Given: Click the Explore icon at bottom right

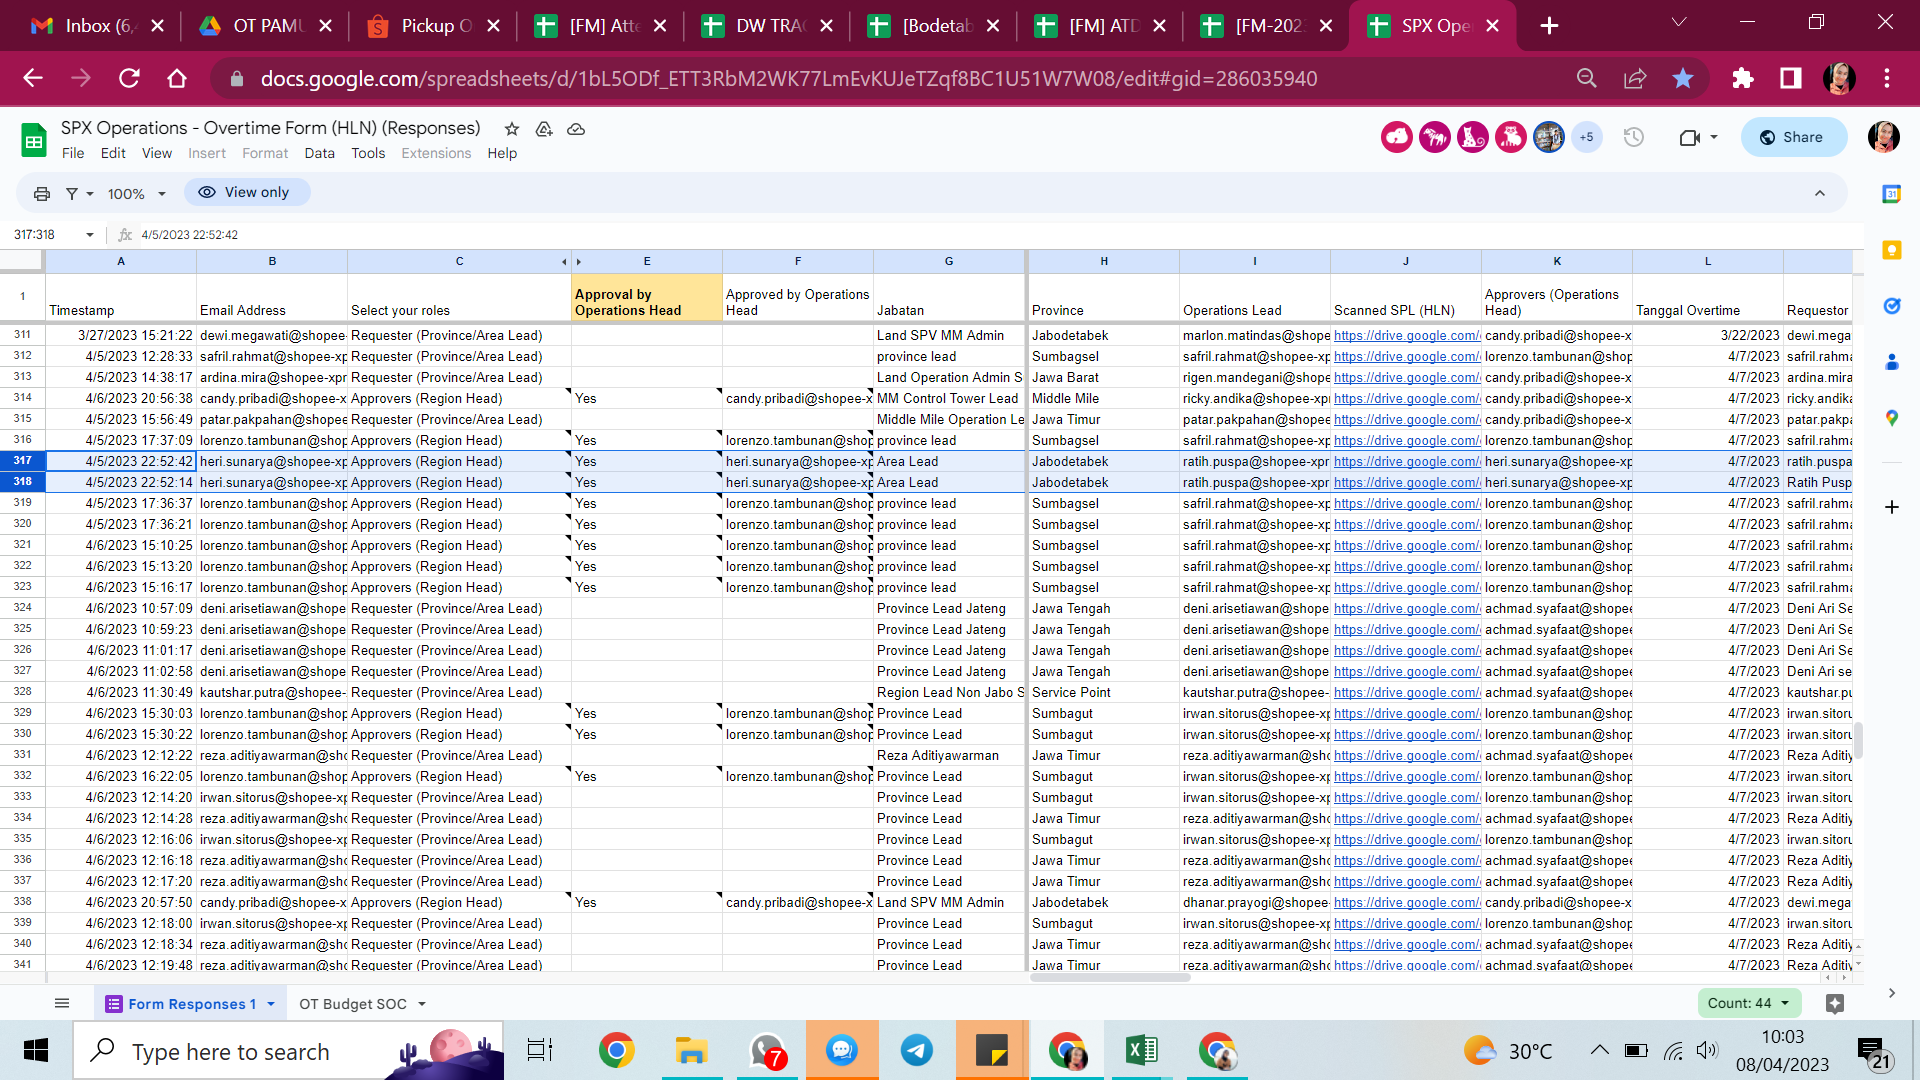Looking at the screenshot, I should pyautogui.click(x=1834, y=1003).
